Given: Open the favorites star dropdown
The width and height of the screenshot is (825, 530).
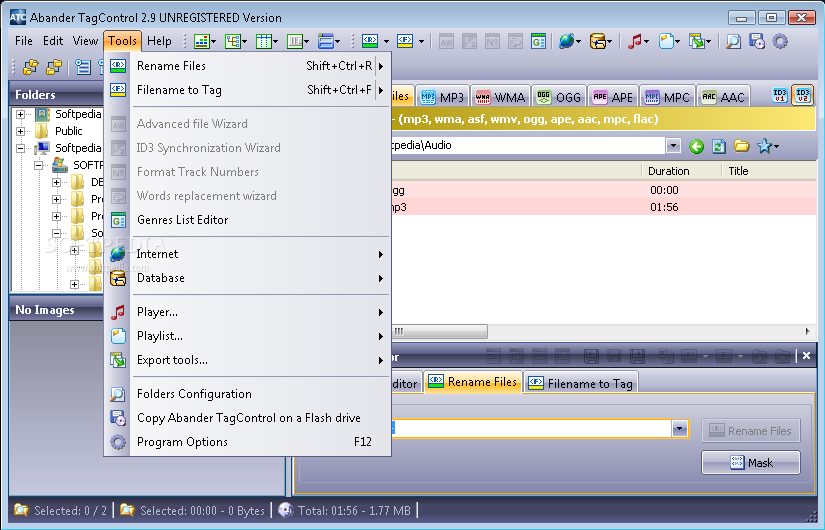Looking at the screenshot, I should [768, 146].
